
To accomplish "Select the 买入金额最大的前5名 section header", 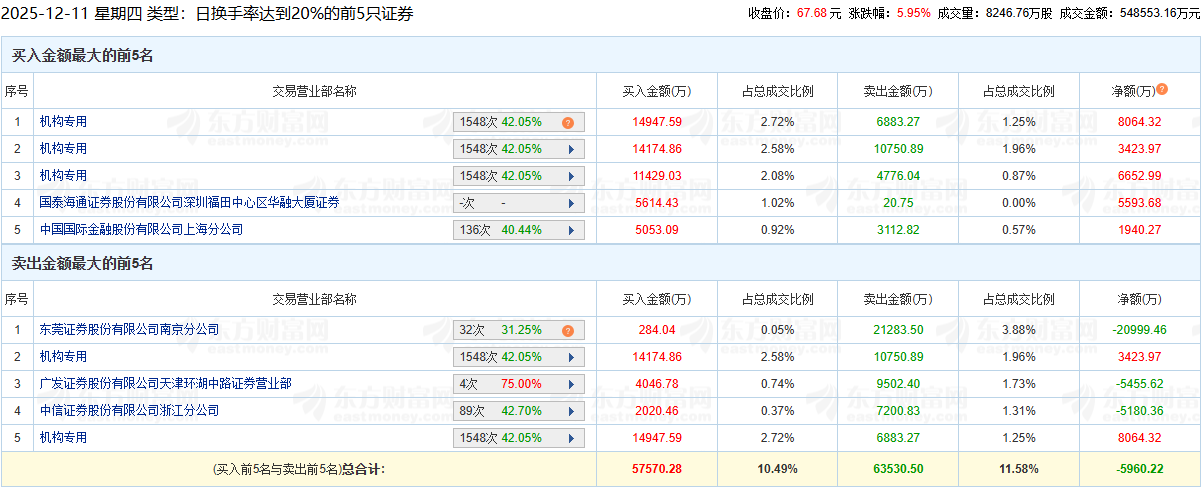I will click(x=82, y=56).
